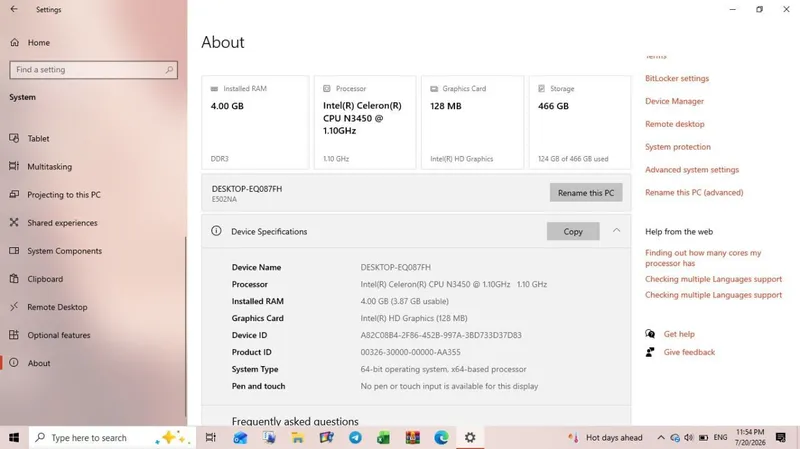Go back using the Settings back arrow

14,9
